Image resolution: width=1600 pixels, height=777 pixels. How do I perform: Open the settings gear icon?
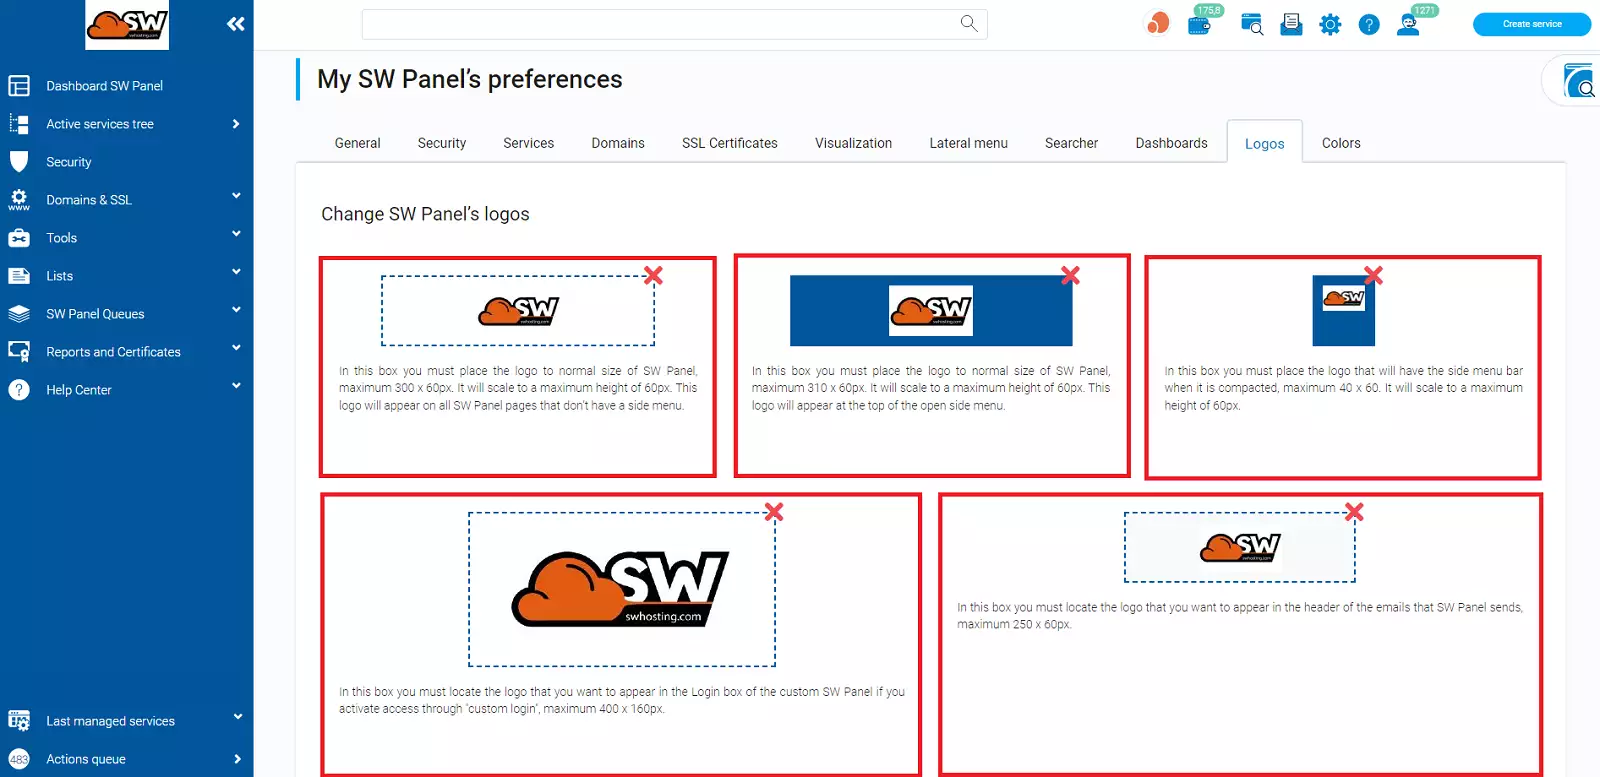pos(1330,25)
